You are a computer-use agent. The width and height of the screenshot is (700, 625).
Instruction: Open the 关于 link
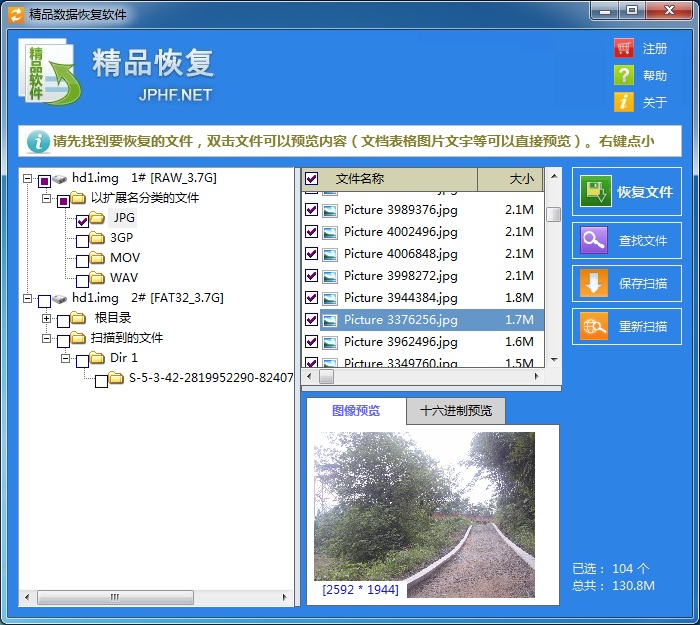coord(655,102)
